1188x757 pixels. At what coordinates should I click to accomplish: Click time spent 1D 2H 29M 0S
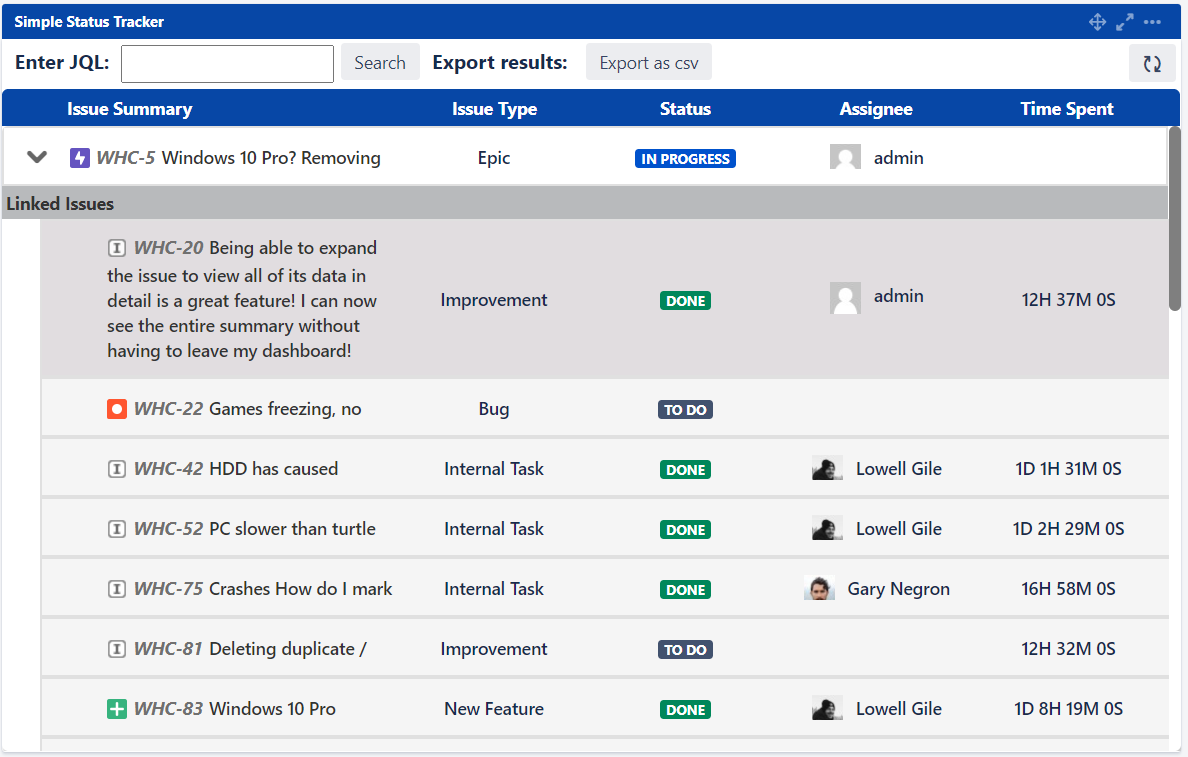[x=1068, y=529]
